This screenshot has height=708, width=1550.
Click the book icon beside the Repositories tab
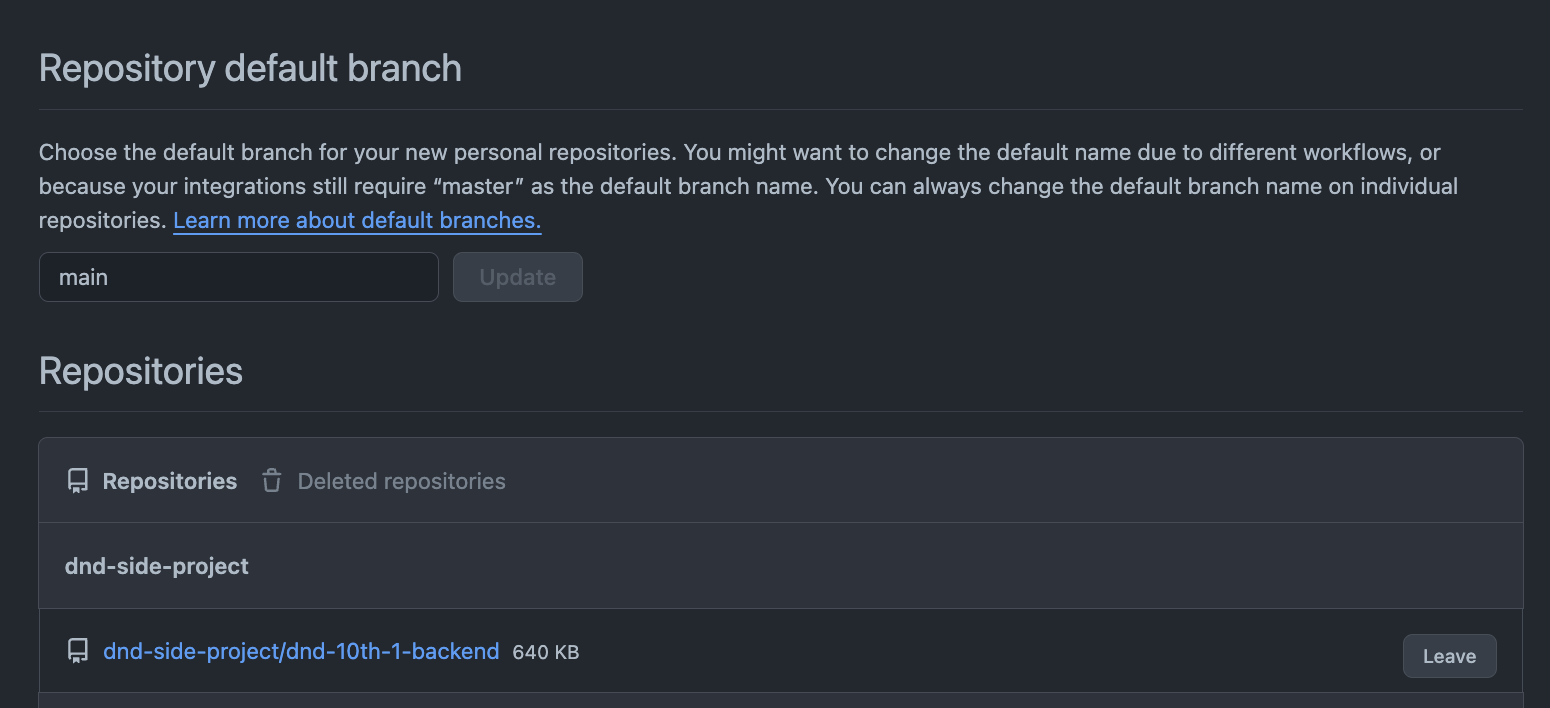click(78, 481)
